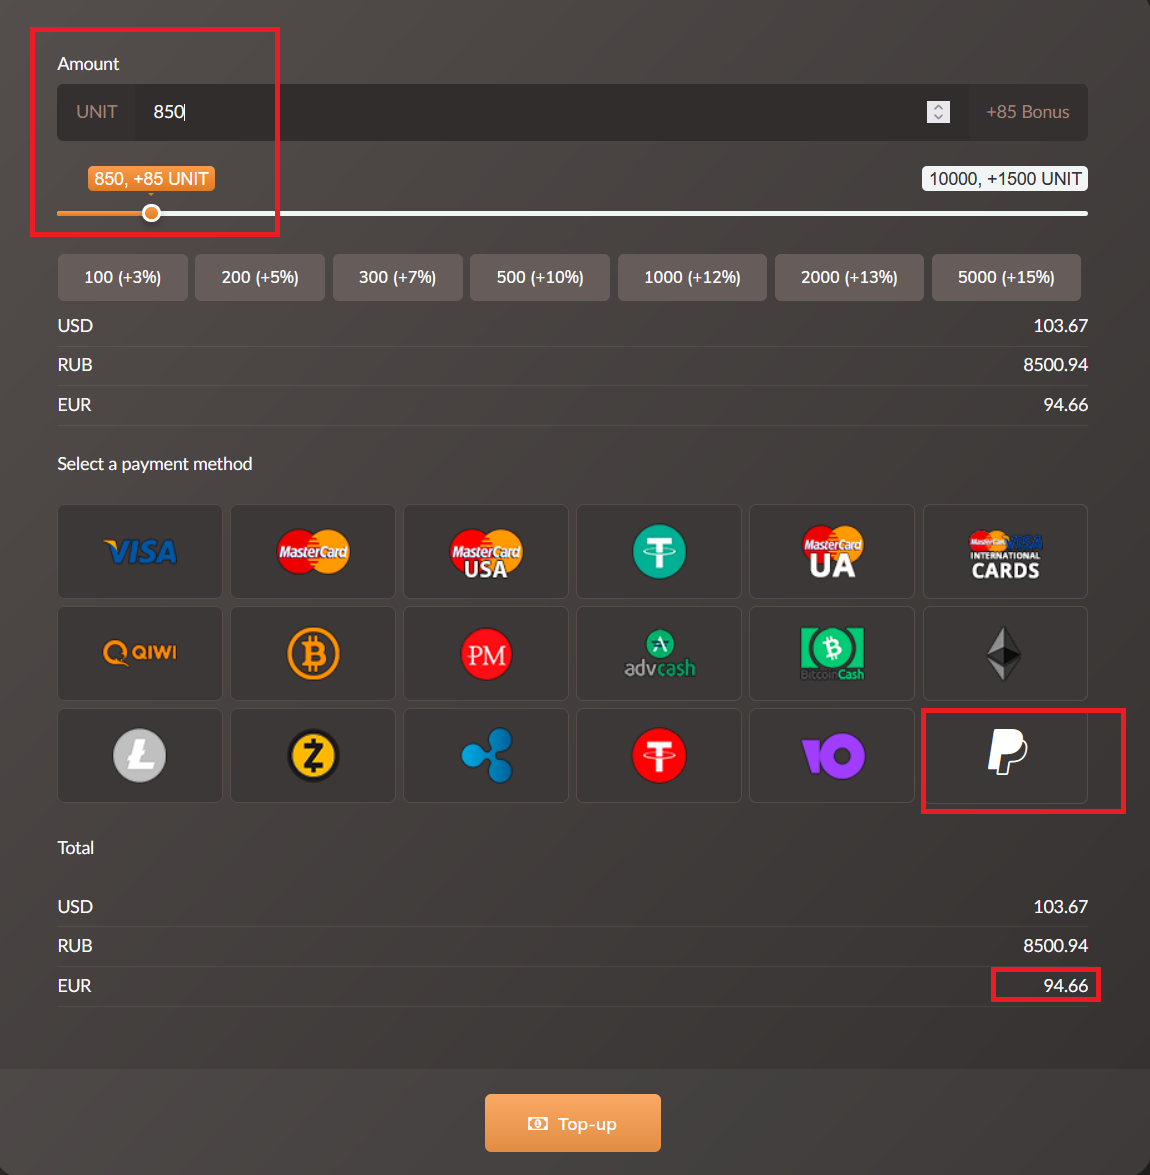Click the 500 (+10%) preset button
This screenshot has width=1150, height=1175.
click(540, 277)
